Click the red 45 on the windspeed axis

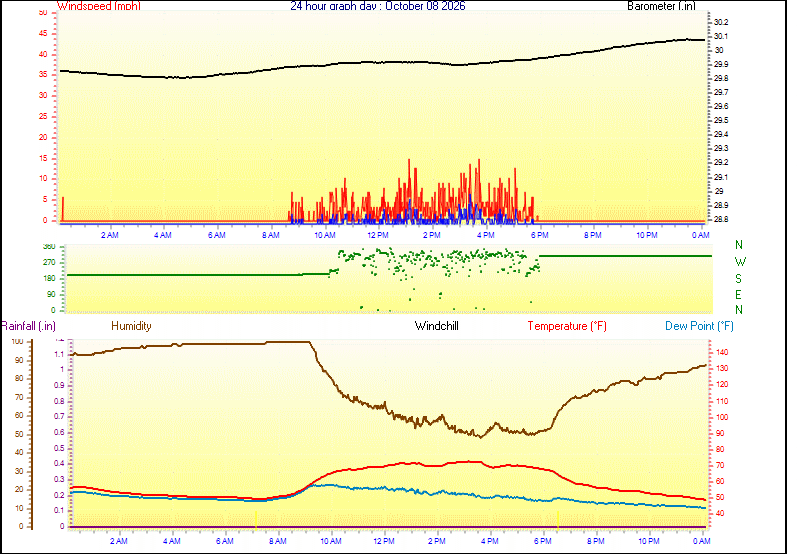coord(43,34)
